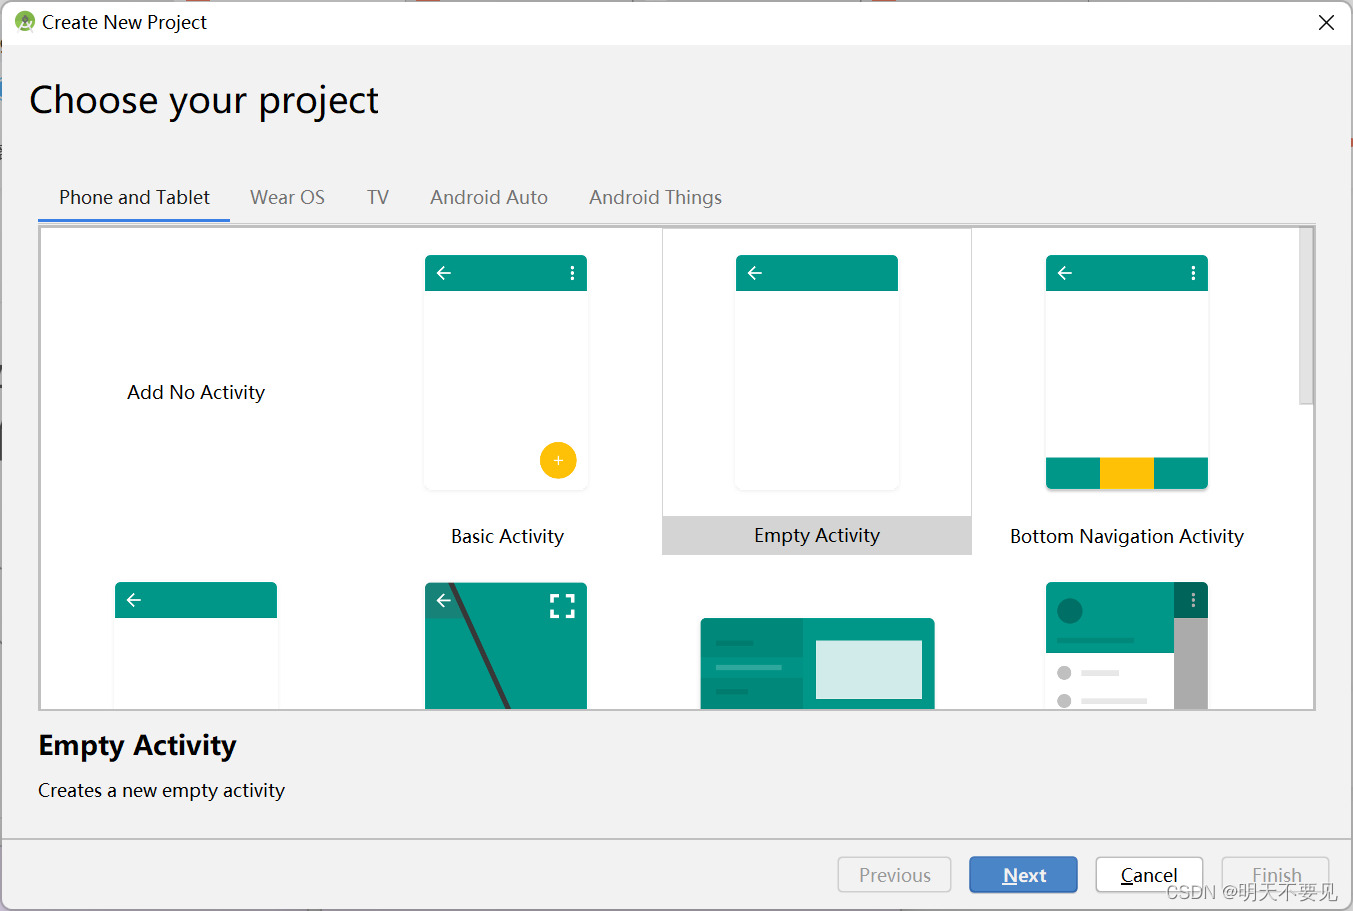Click the back arrow in Empty Activity preview
The width and height of the screenshot is (1353, 911).
pos(755,273)
